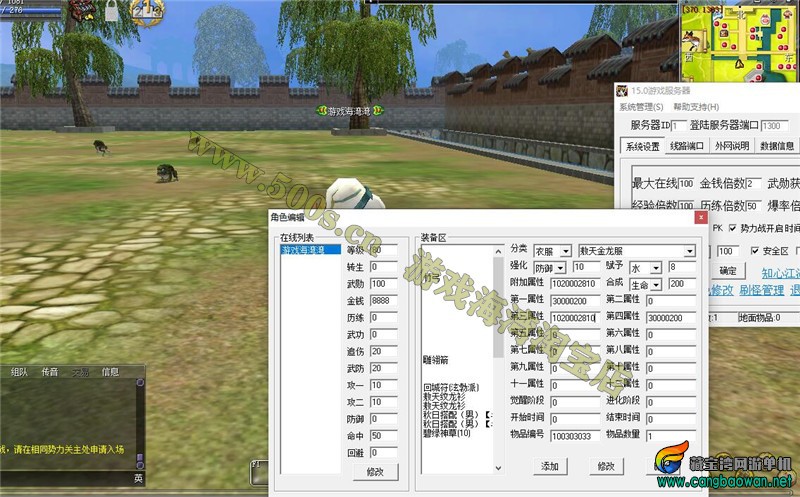Click the 确定 button in server window
Image resolution: width=800 pixels, height=497 pixels.
click(728, 271)
